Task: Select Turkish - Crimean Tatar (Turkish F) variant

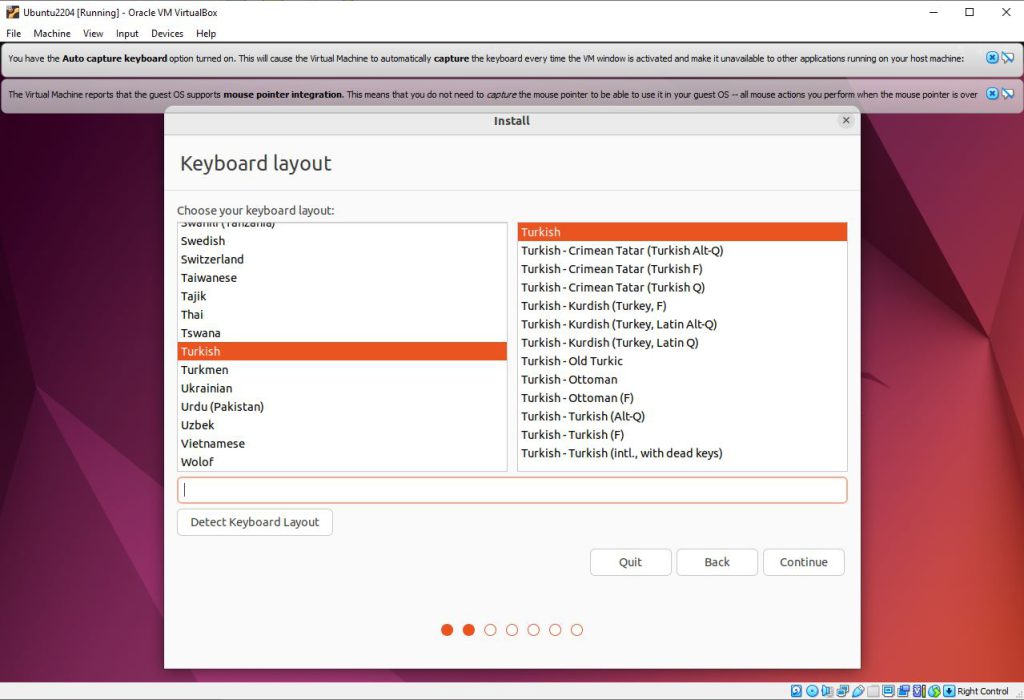Action: tap(682, 268)
